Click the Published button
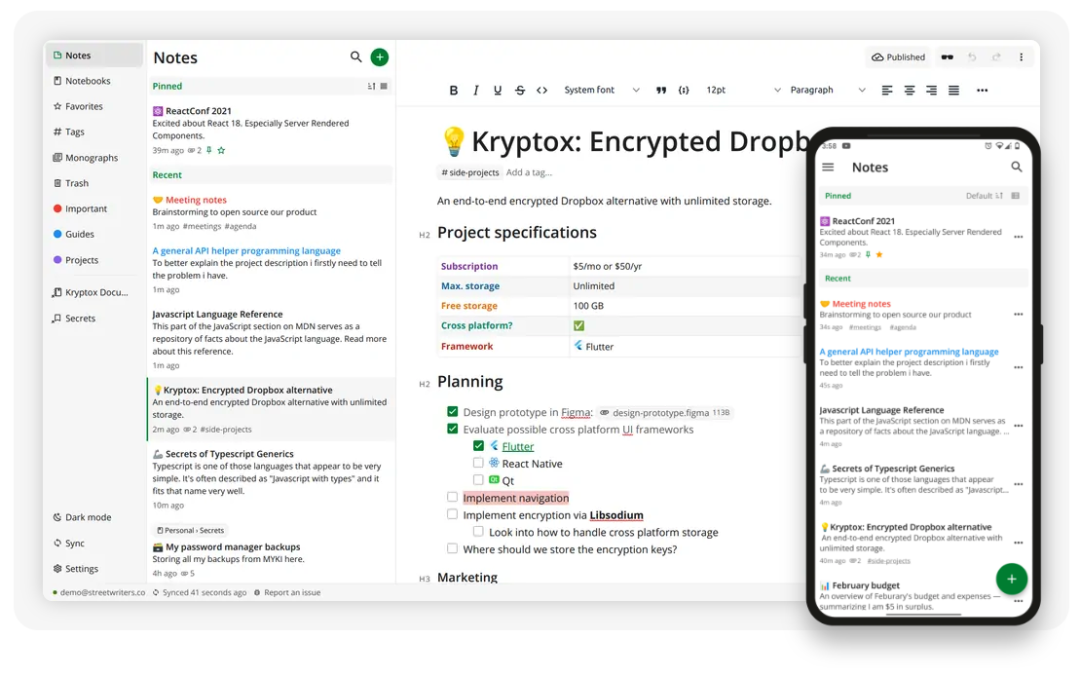 (x=898, y=57)
